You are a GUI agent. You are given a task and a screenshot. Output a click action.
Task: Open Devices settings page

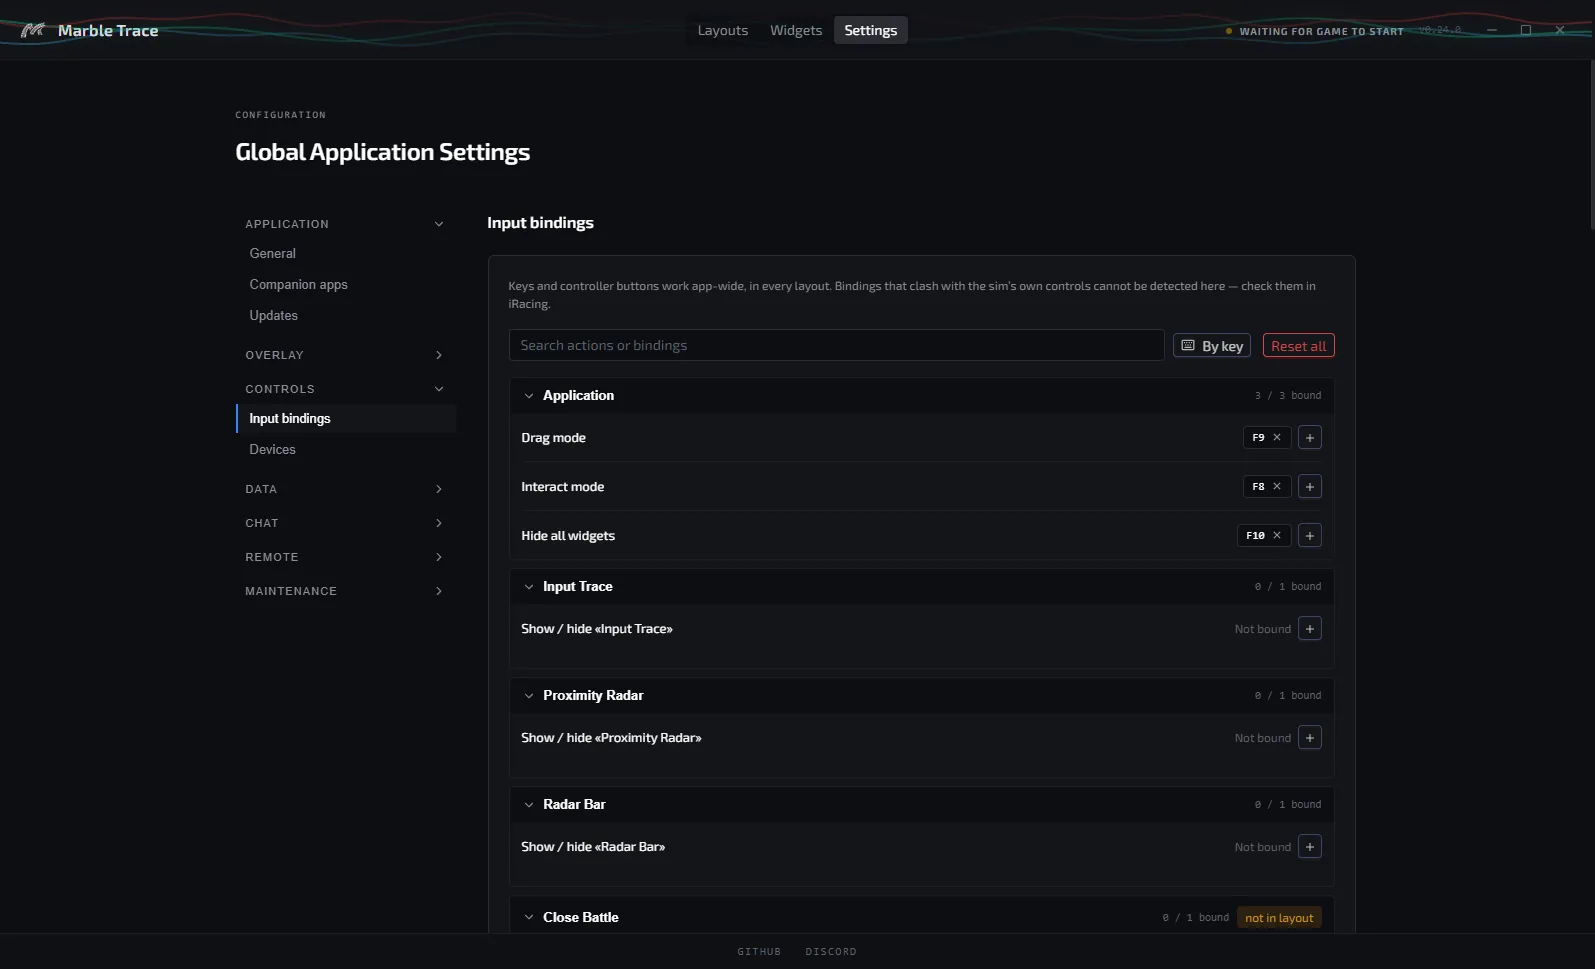click(x=345, y=449)
